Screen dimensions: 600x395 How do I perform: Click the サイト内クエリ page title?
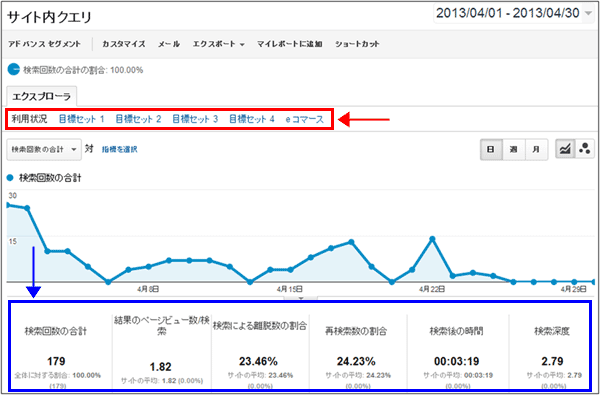(50, 17)
